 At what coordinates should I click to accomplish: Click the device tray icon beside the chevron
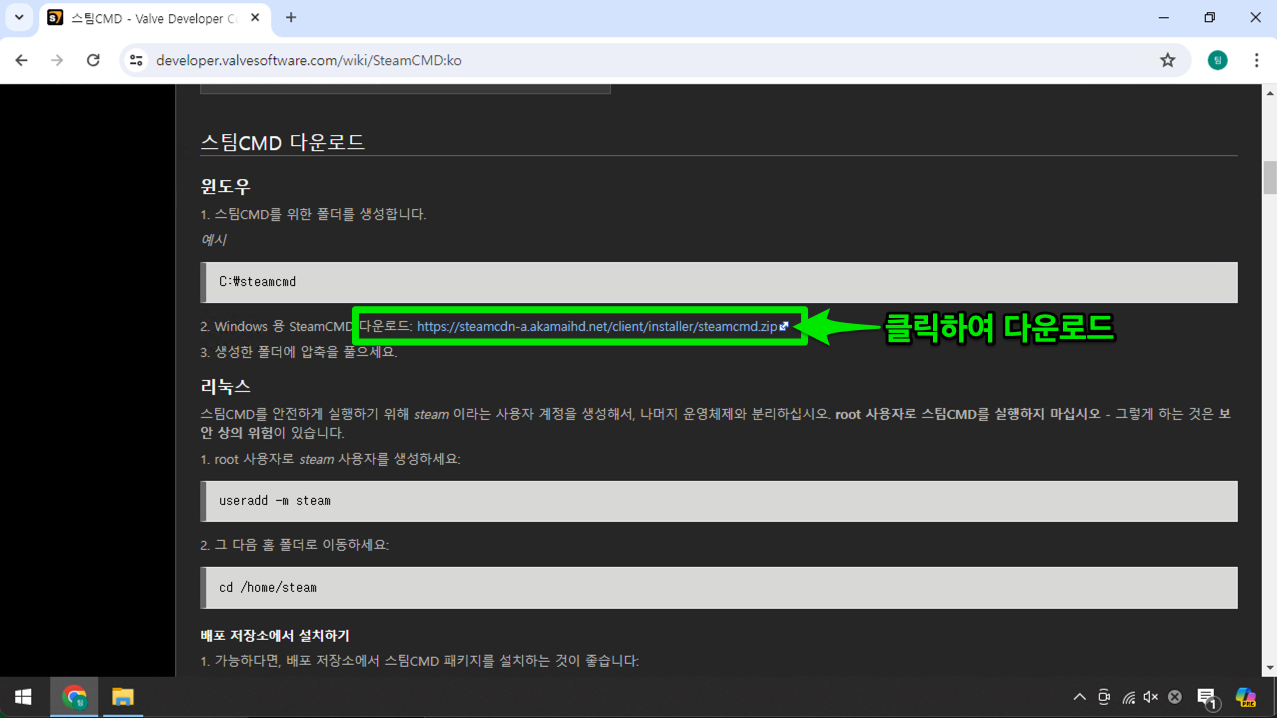tap(1104, 697)
